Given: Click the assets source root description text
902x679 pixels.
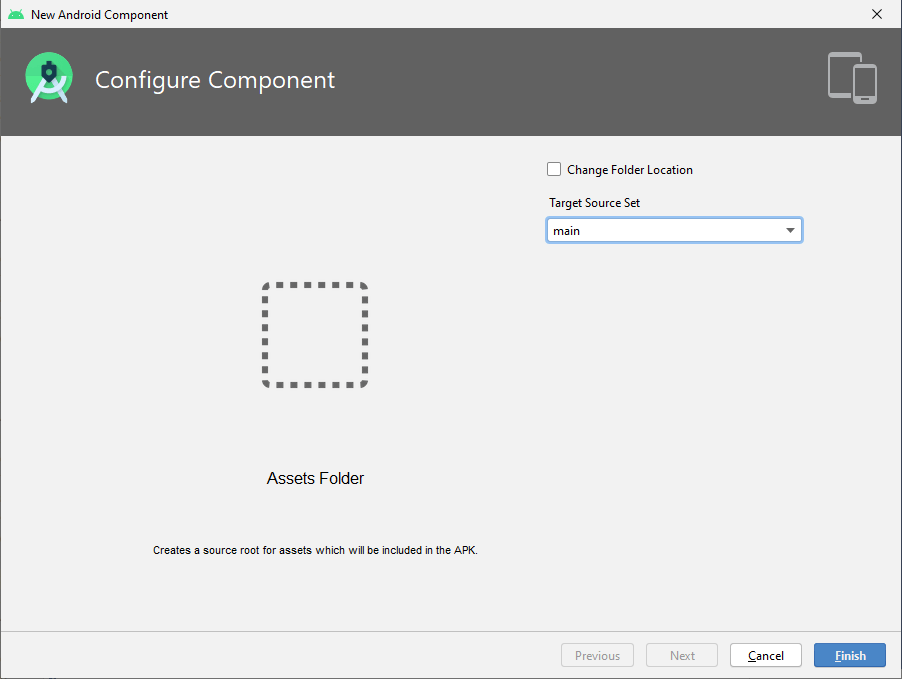Looking at the screenshot, I should click(x=315, y=550).
